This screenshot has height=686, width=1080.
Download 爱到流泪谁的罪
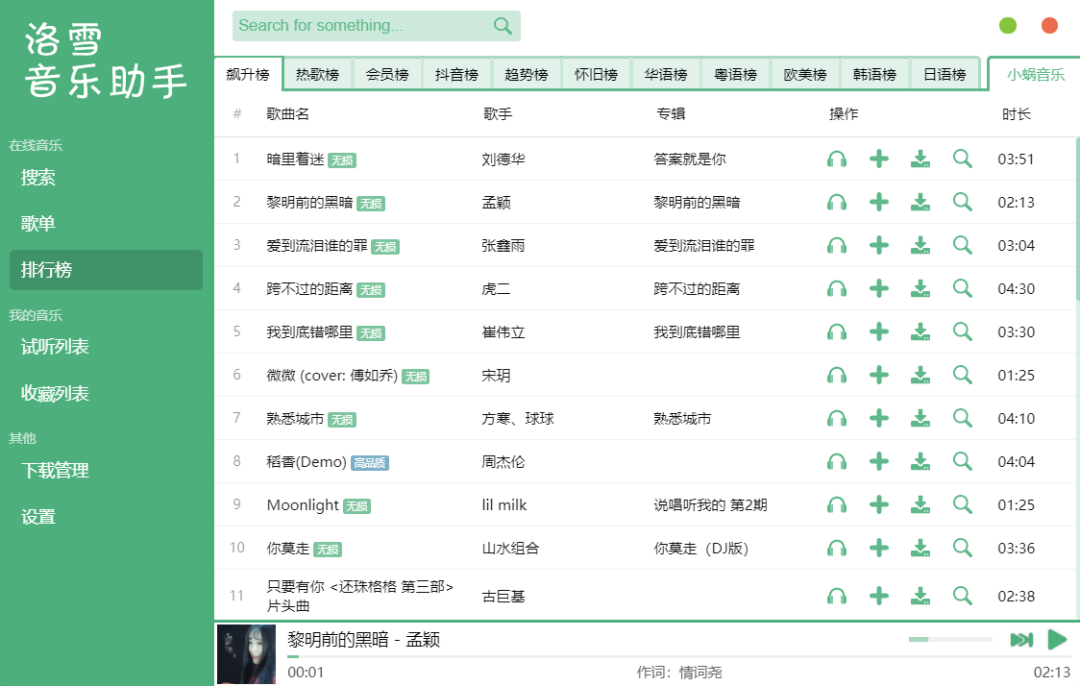pyautogui.click(x=920, y=246)
